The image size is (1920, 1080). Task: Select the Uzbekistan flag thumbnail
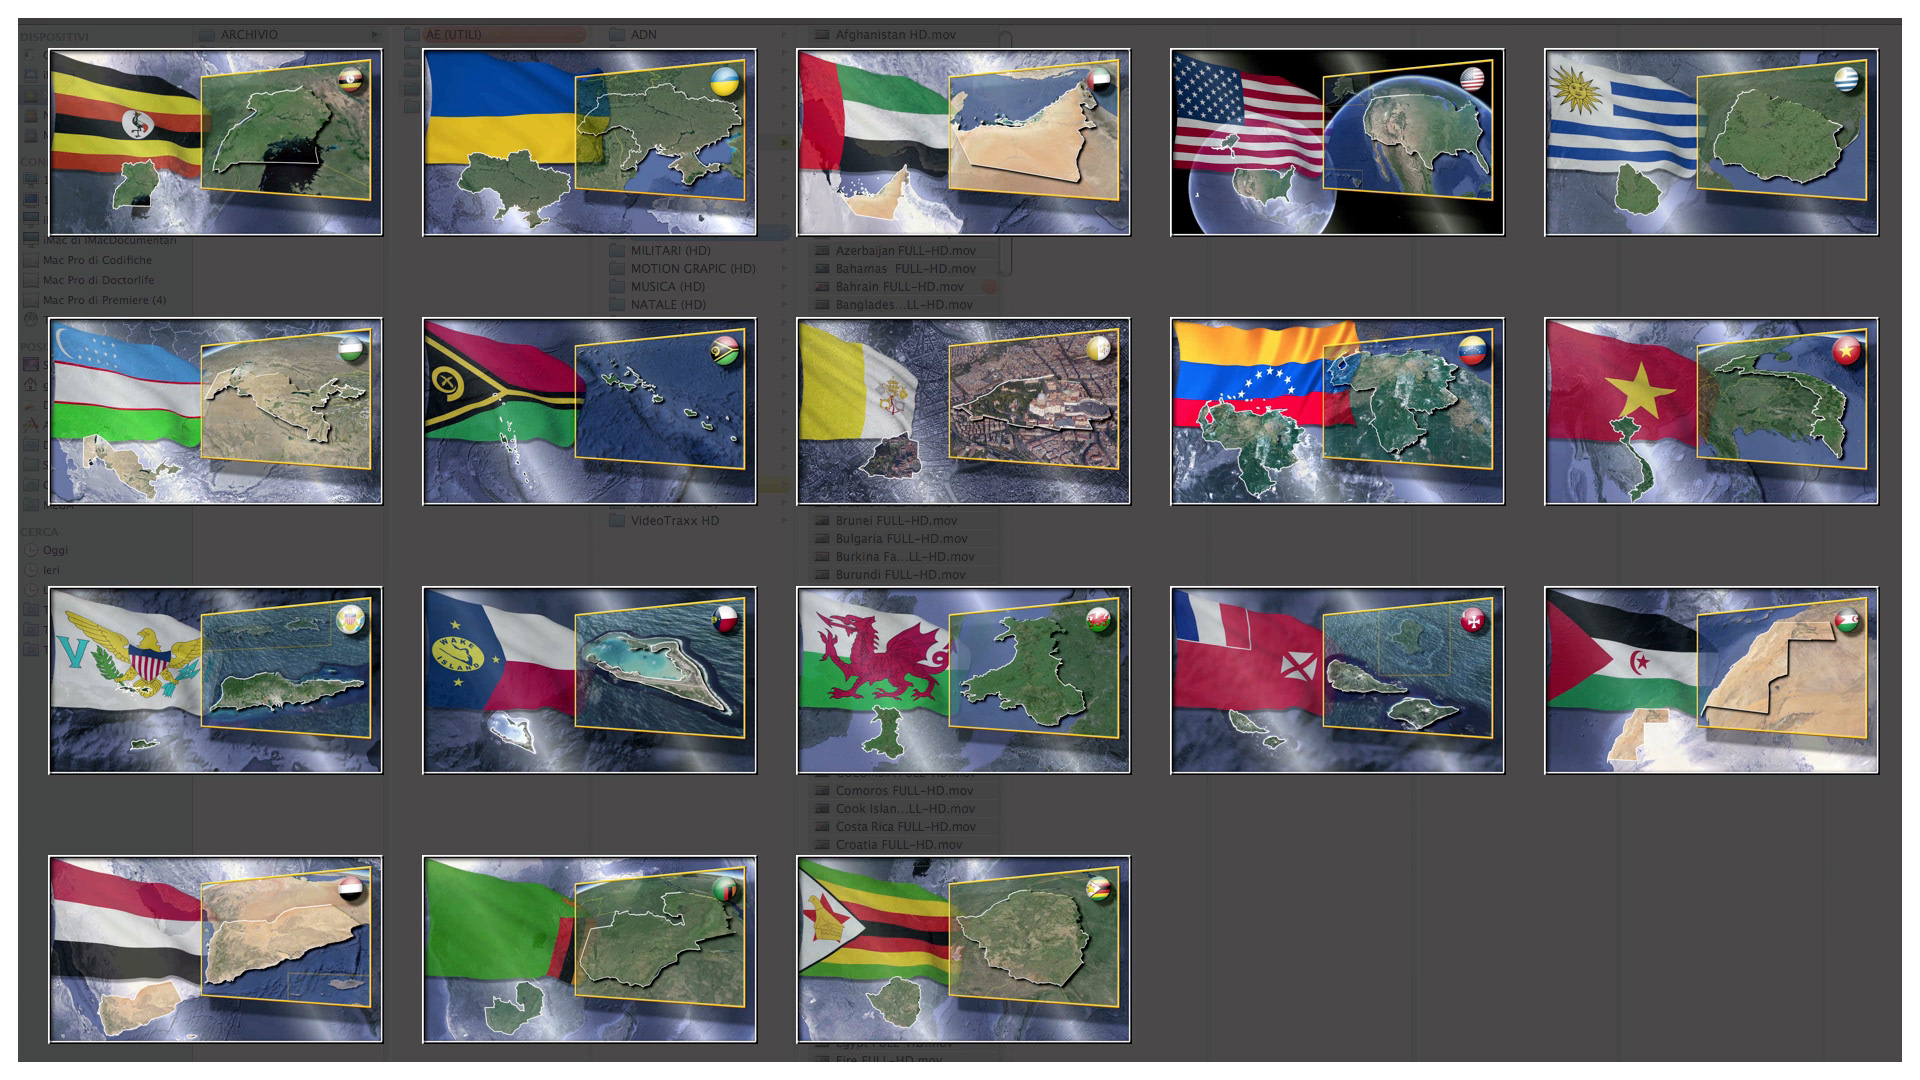(215, 411)
